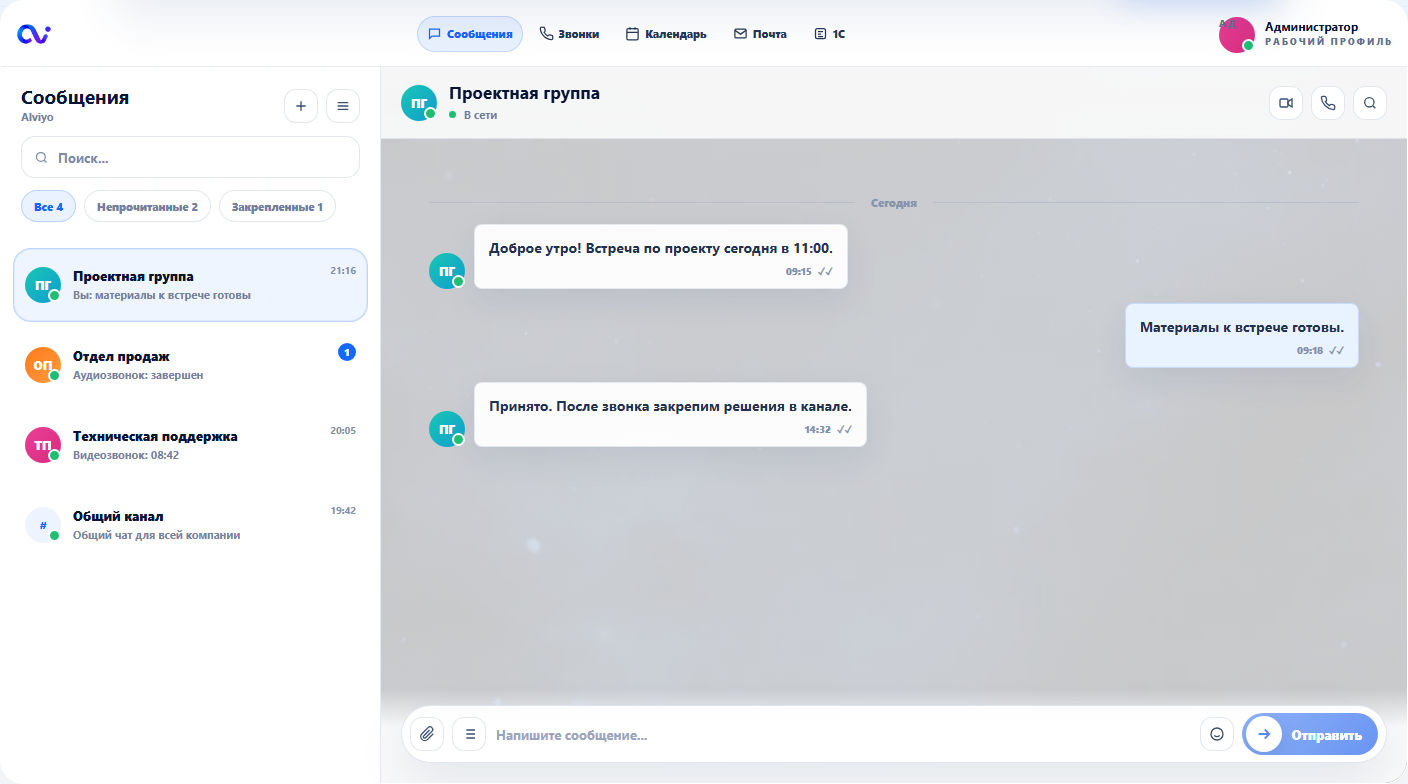Attach a file with paperclip icon
The width and height of the screenshot is (1408, 784).
[x=427, y=734]
